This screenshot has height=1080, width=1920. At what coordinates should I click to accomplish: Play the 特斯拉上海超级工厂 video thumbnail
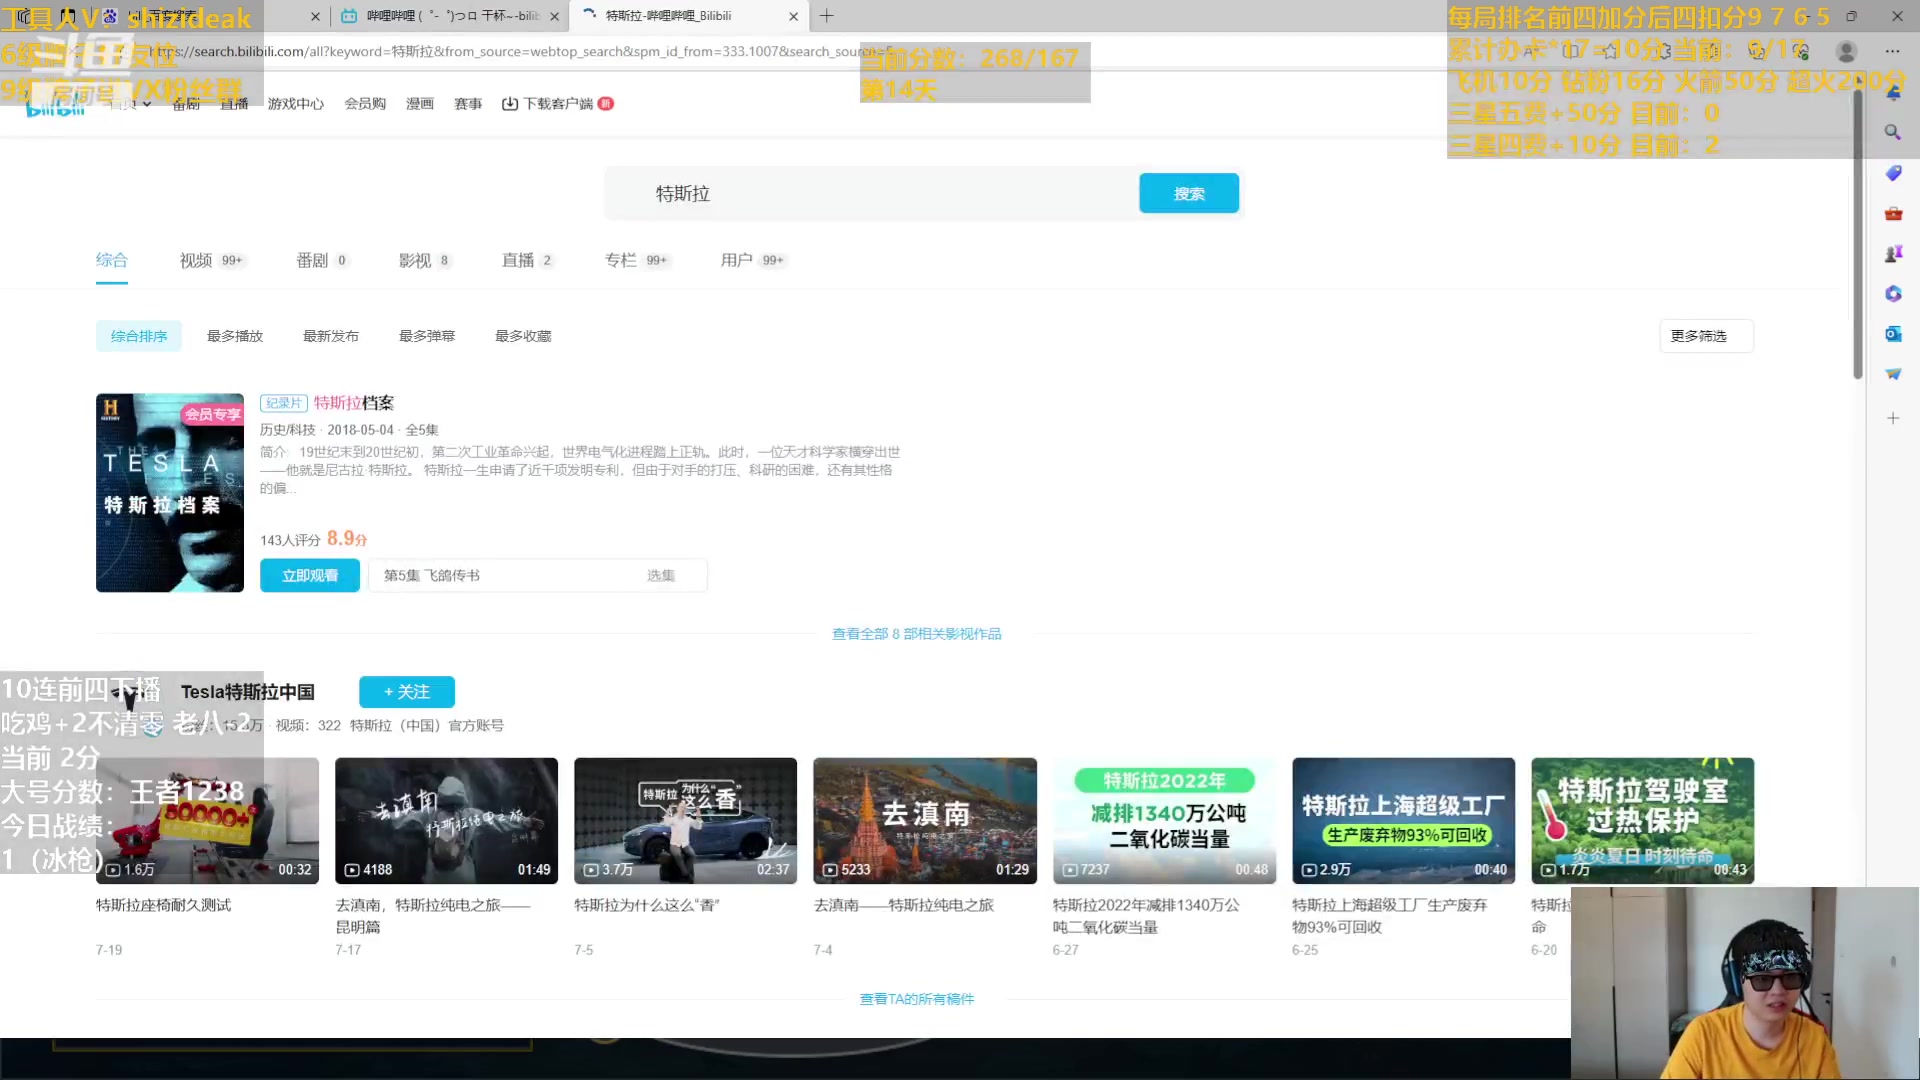point(1403,821)
